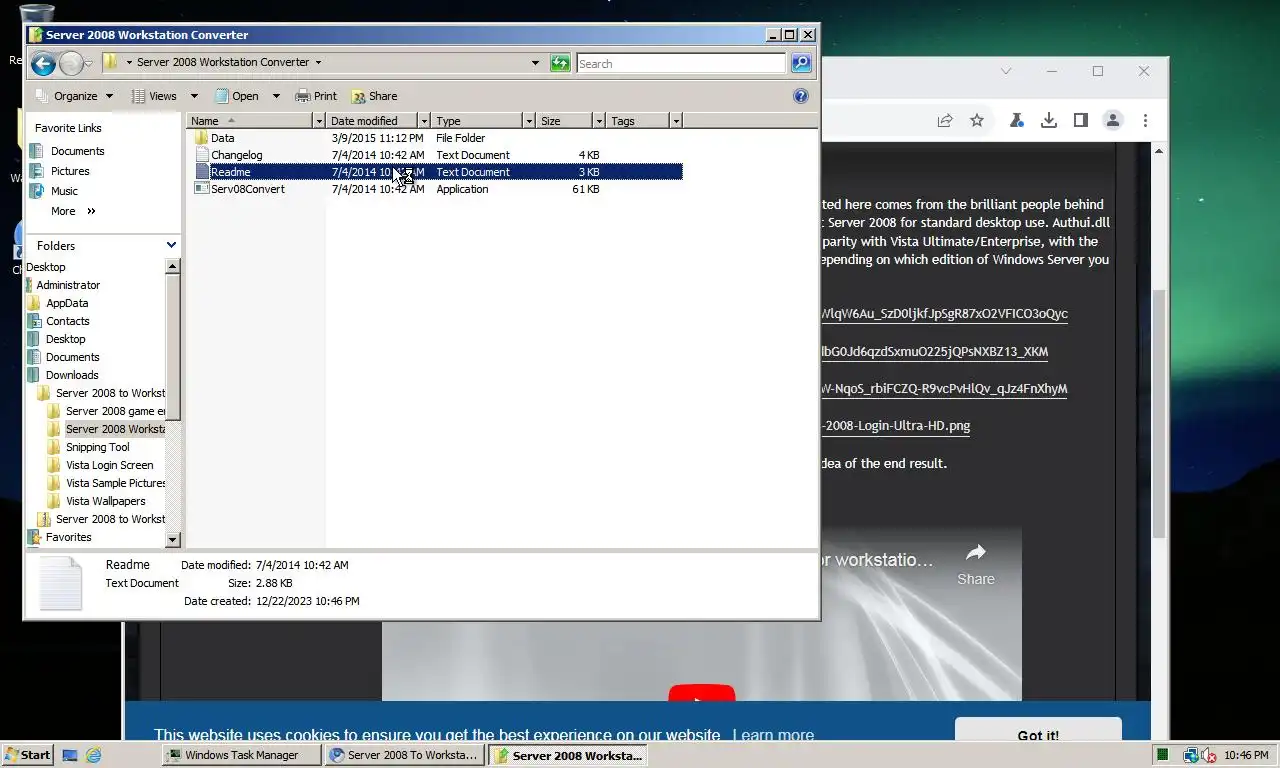Show More favorite links
The width and height of the screenshot is (1280, 768).
coord(73,211)
